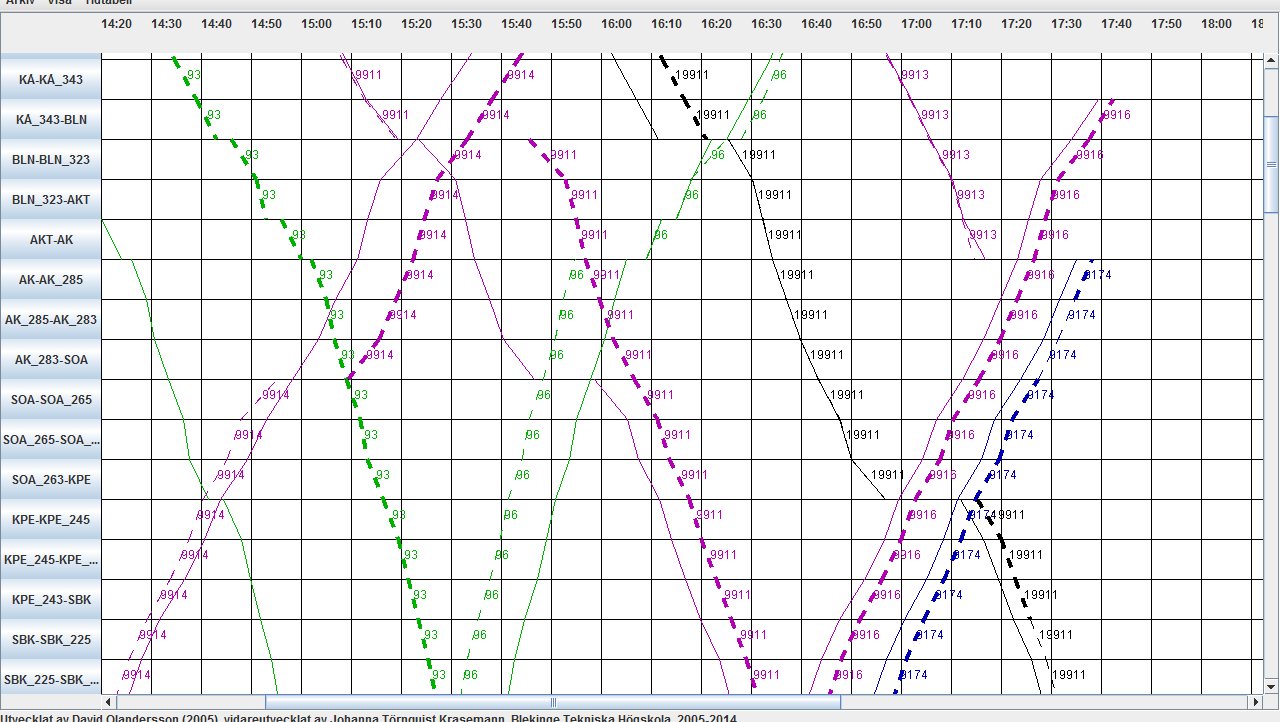Click the KPE_243-SBK row label
Viewport: 1280px width, 722px height.
tap(51, 599)
